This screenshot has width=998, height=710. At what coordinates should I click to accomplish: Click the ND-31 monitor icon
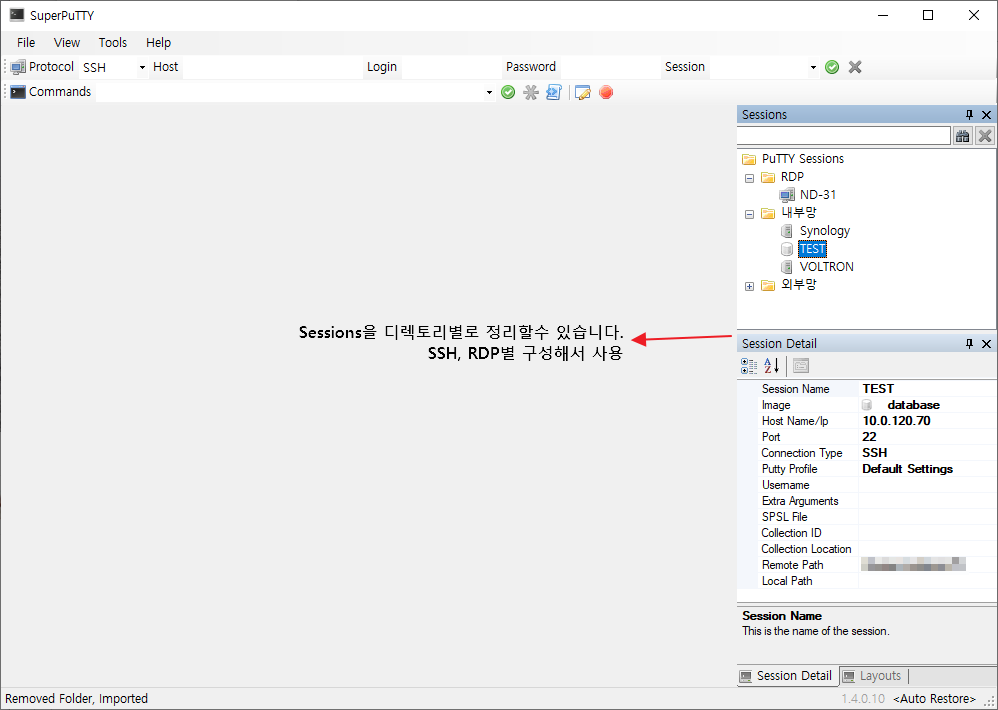(x=787, y=195)
